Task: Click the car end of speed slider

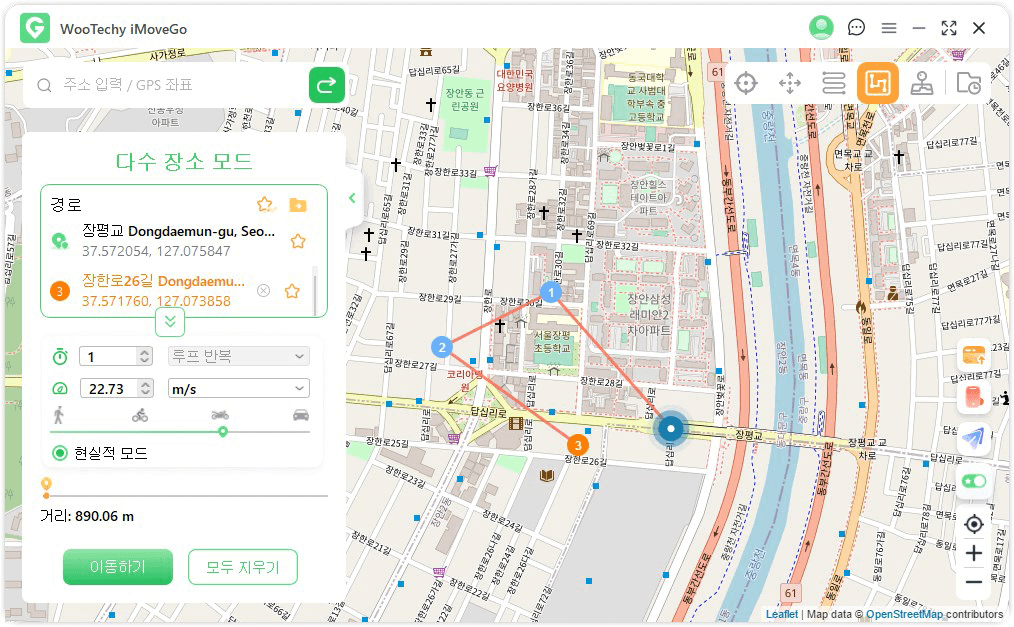Action: (x=300, y=415)
